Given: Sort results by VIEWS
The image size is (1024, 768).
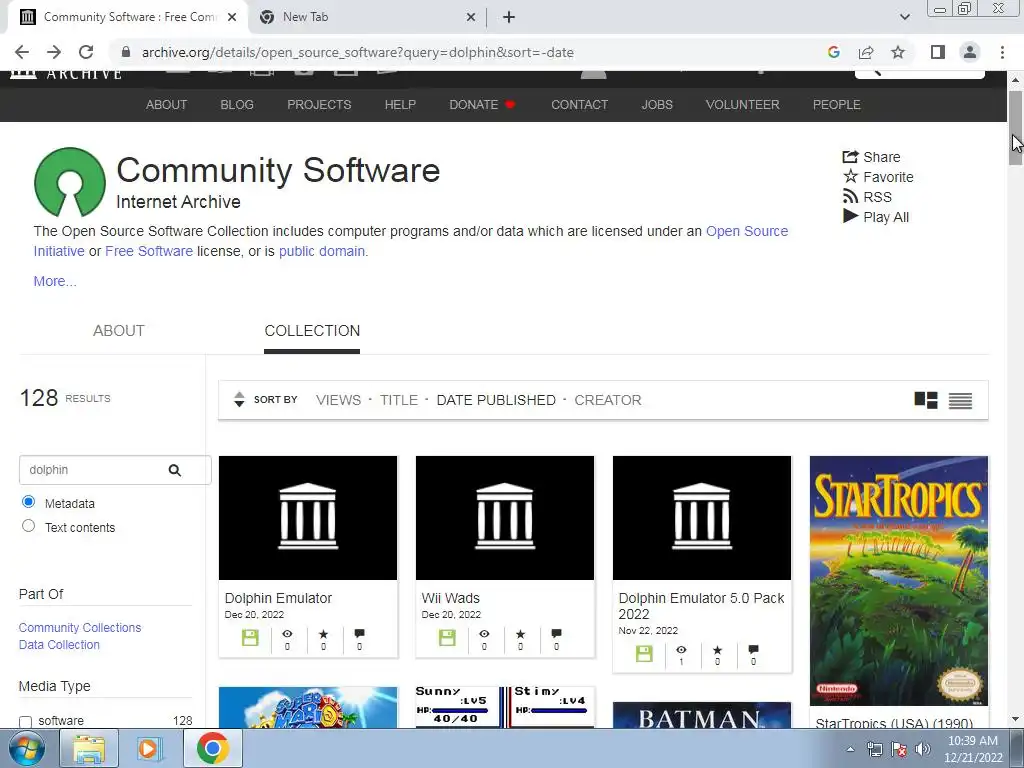Looking at the screenshot, I should click(x=338, y=400).
